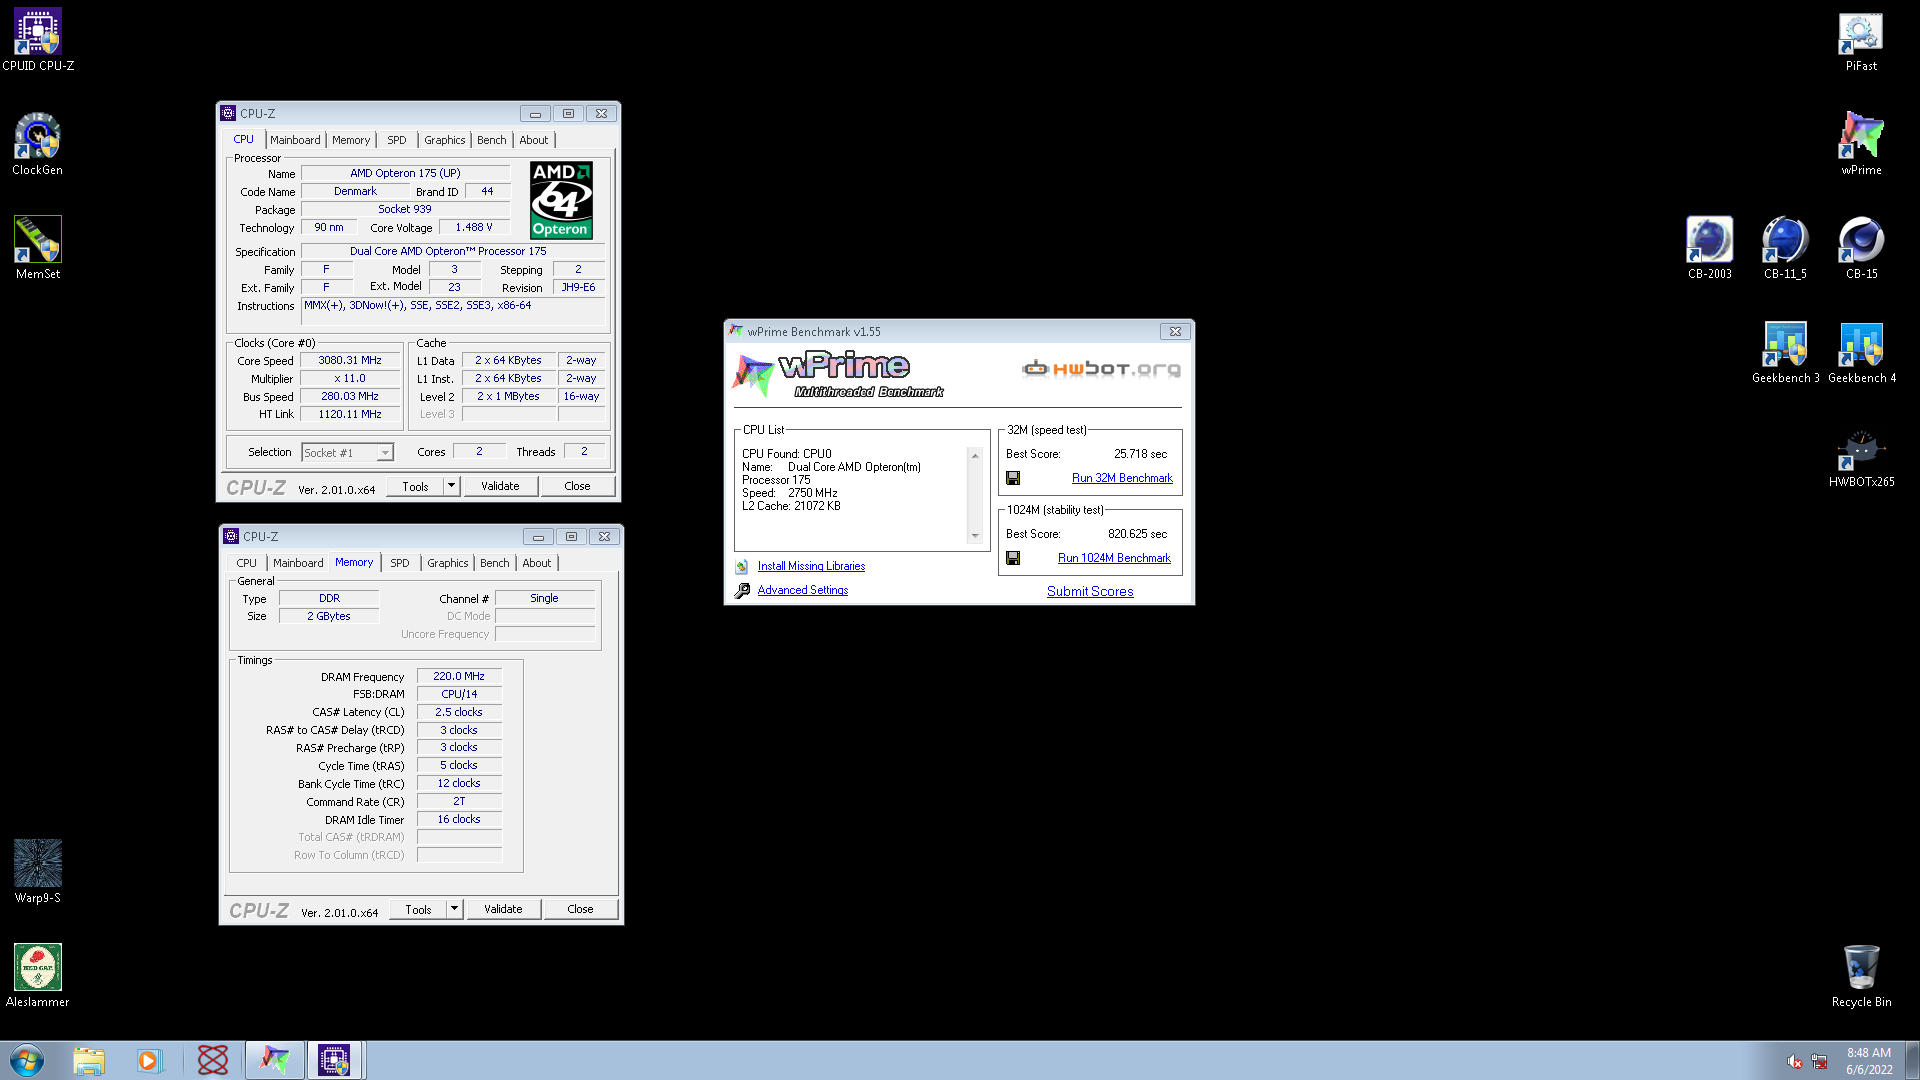The width and height of the screenshot is (1920, 1080).
Task: Expand Tools dropdown arrow in top CPU-Z
Action: (x=451, y=486)
